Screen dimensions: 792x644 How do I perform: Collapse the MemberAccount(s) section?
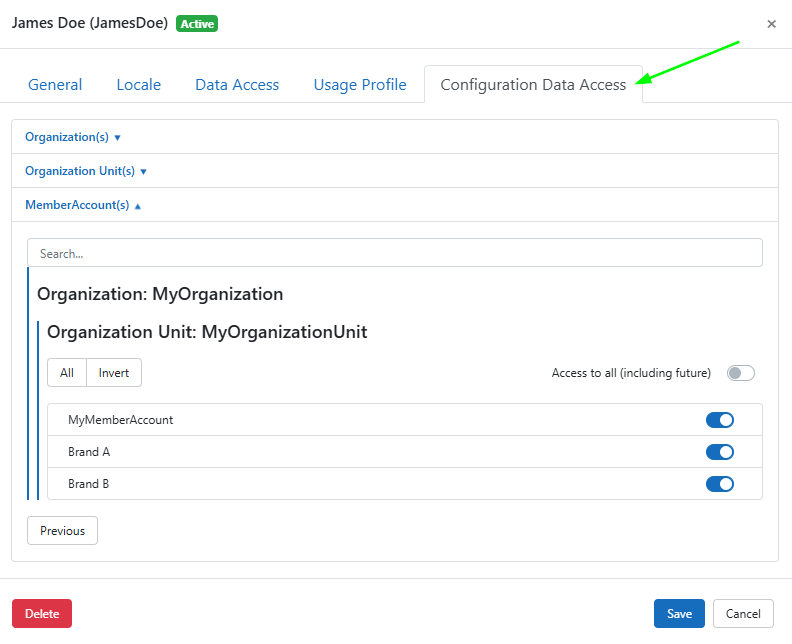click(83, 205)
